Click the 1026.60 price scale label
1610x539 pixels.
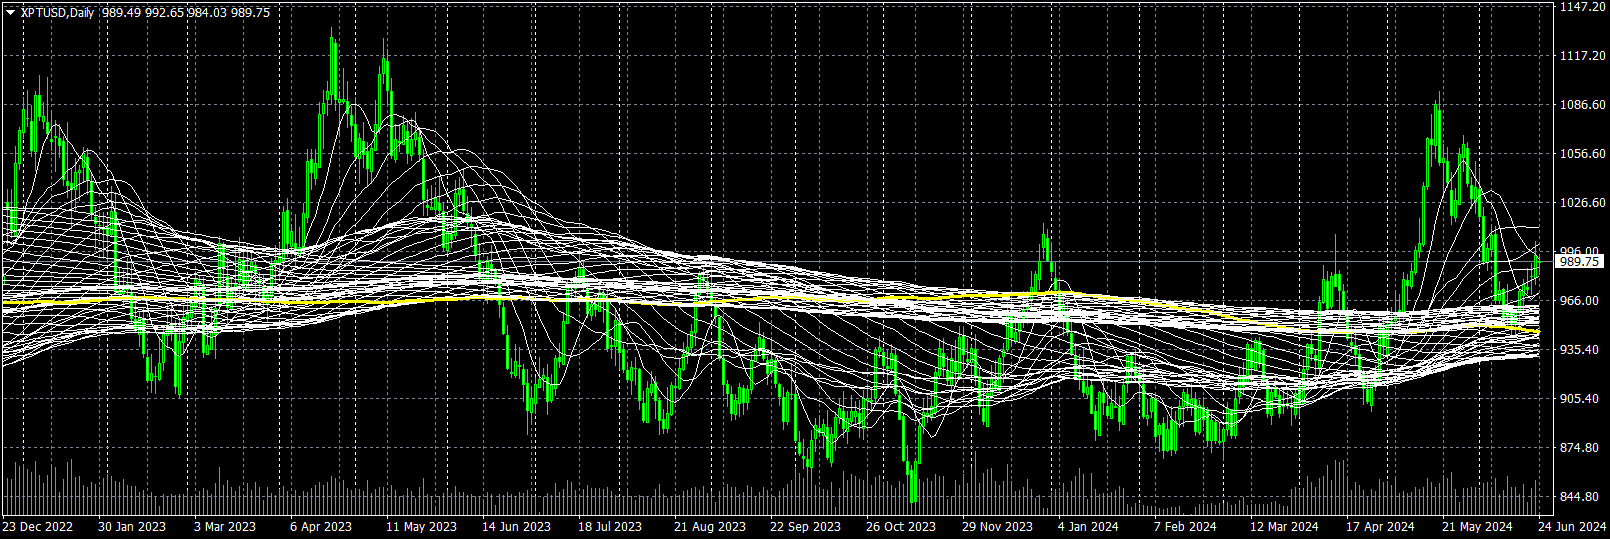pos(1582,203)
